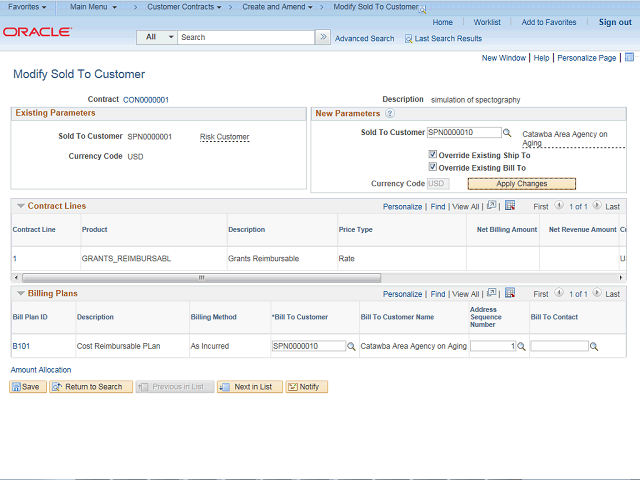Click the Net Billing Amount column header
640x480 pixels.
[x=507, y=229]
